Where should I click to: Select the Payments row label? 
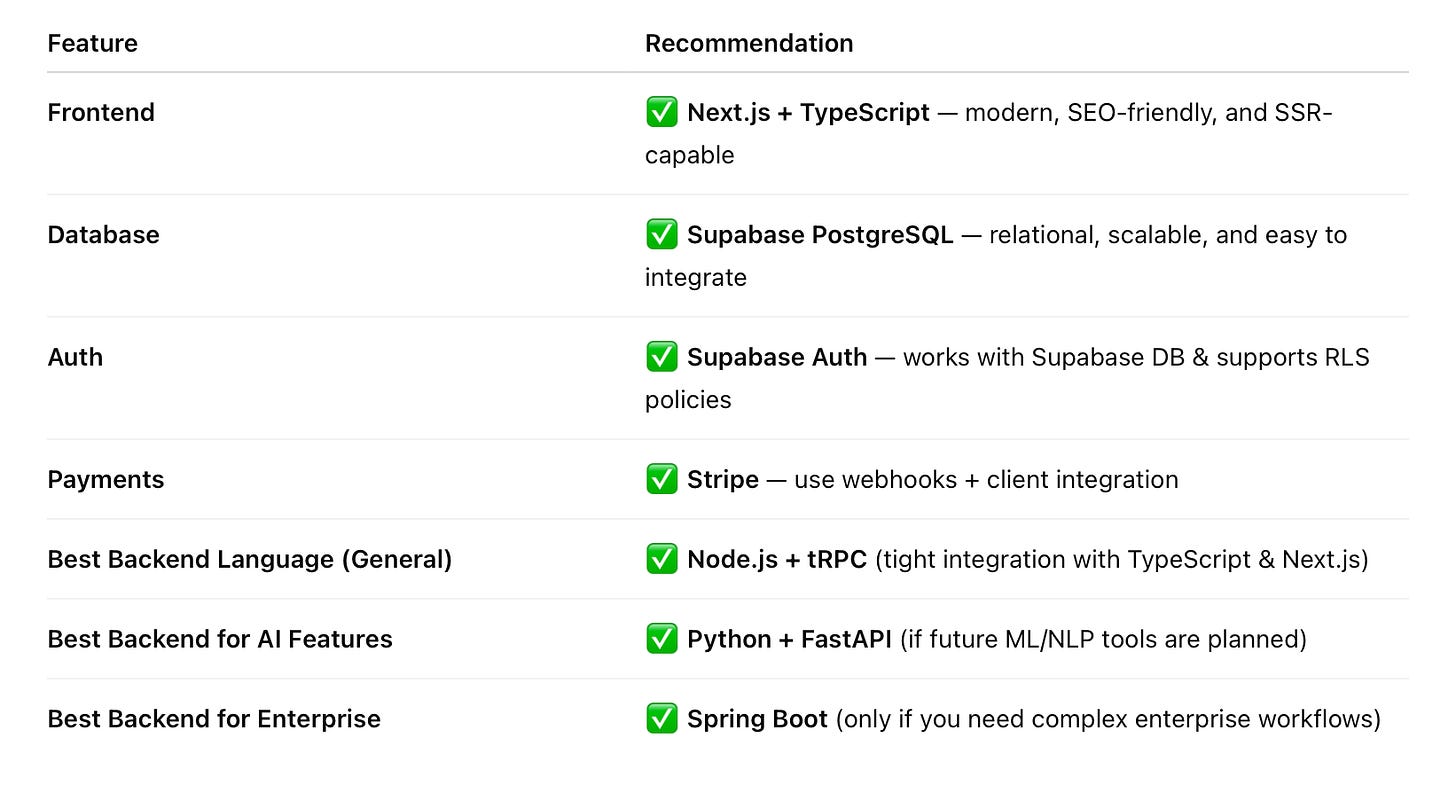(x=106, y=479)
